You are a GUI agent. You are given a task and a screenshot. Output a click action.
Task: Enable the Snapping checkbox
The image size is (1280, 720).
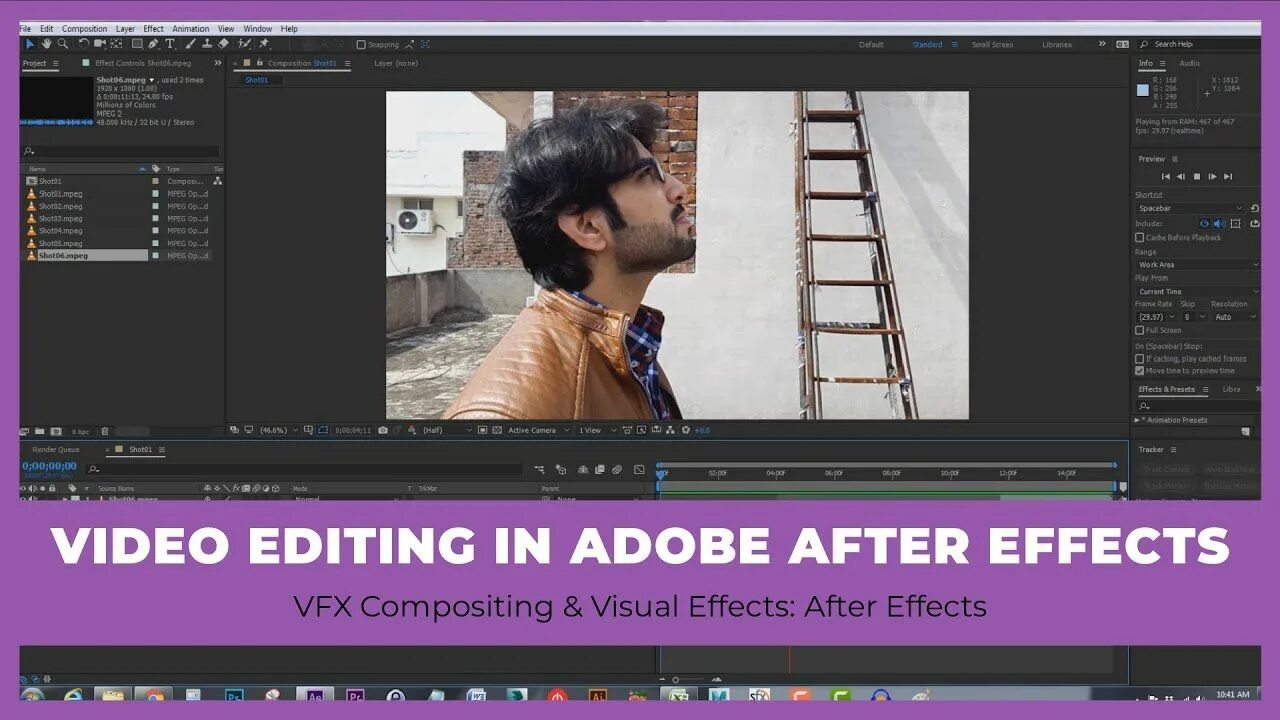pyautogui.click(x=361, y=44)
